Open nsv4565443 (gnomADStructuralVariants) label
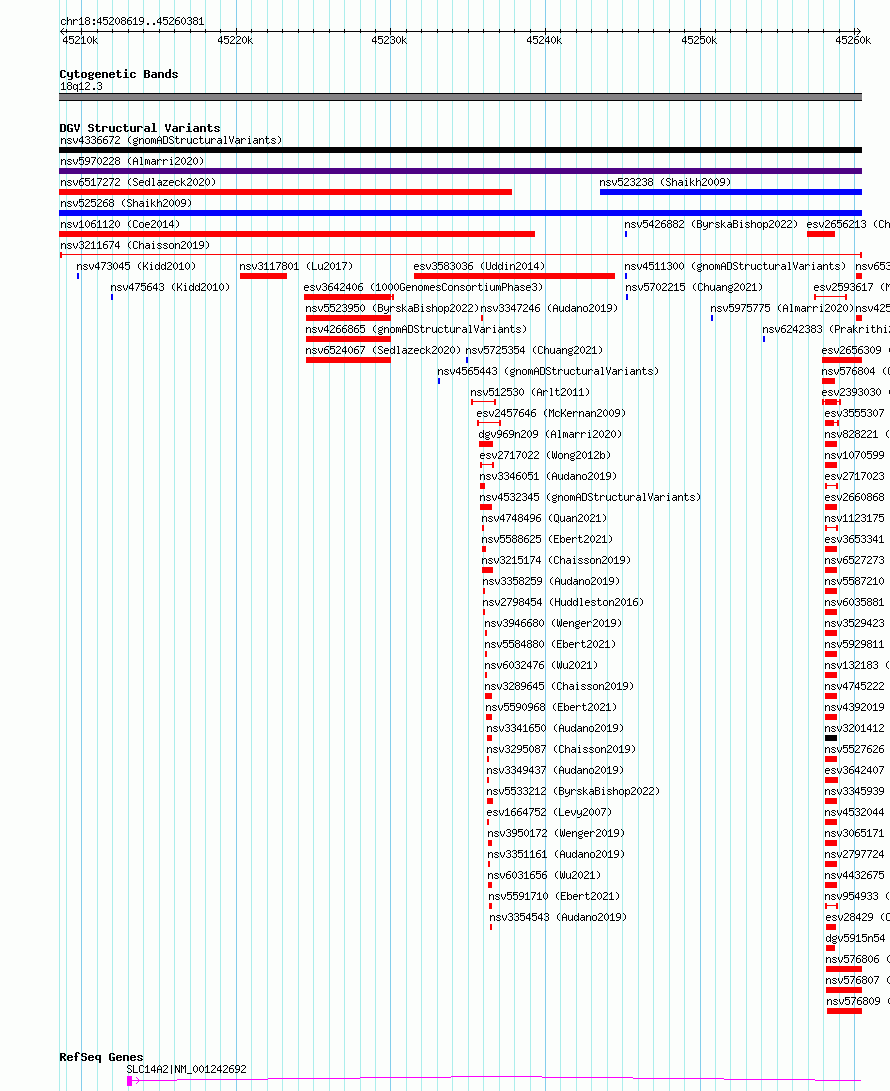This screenshot has height=1091, width=890. tap(548, 370)
